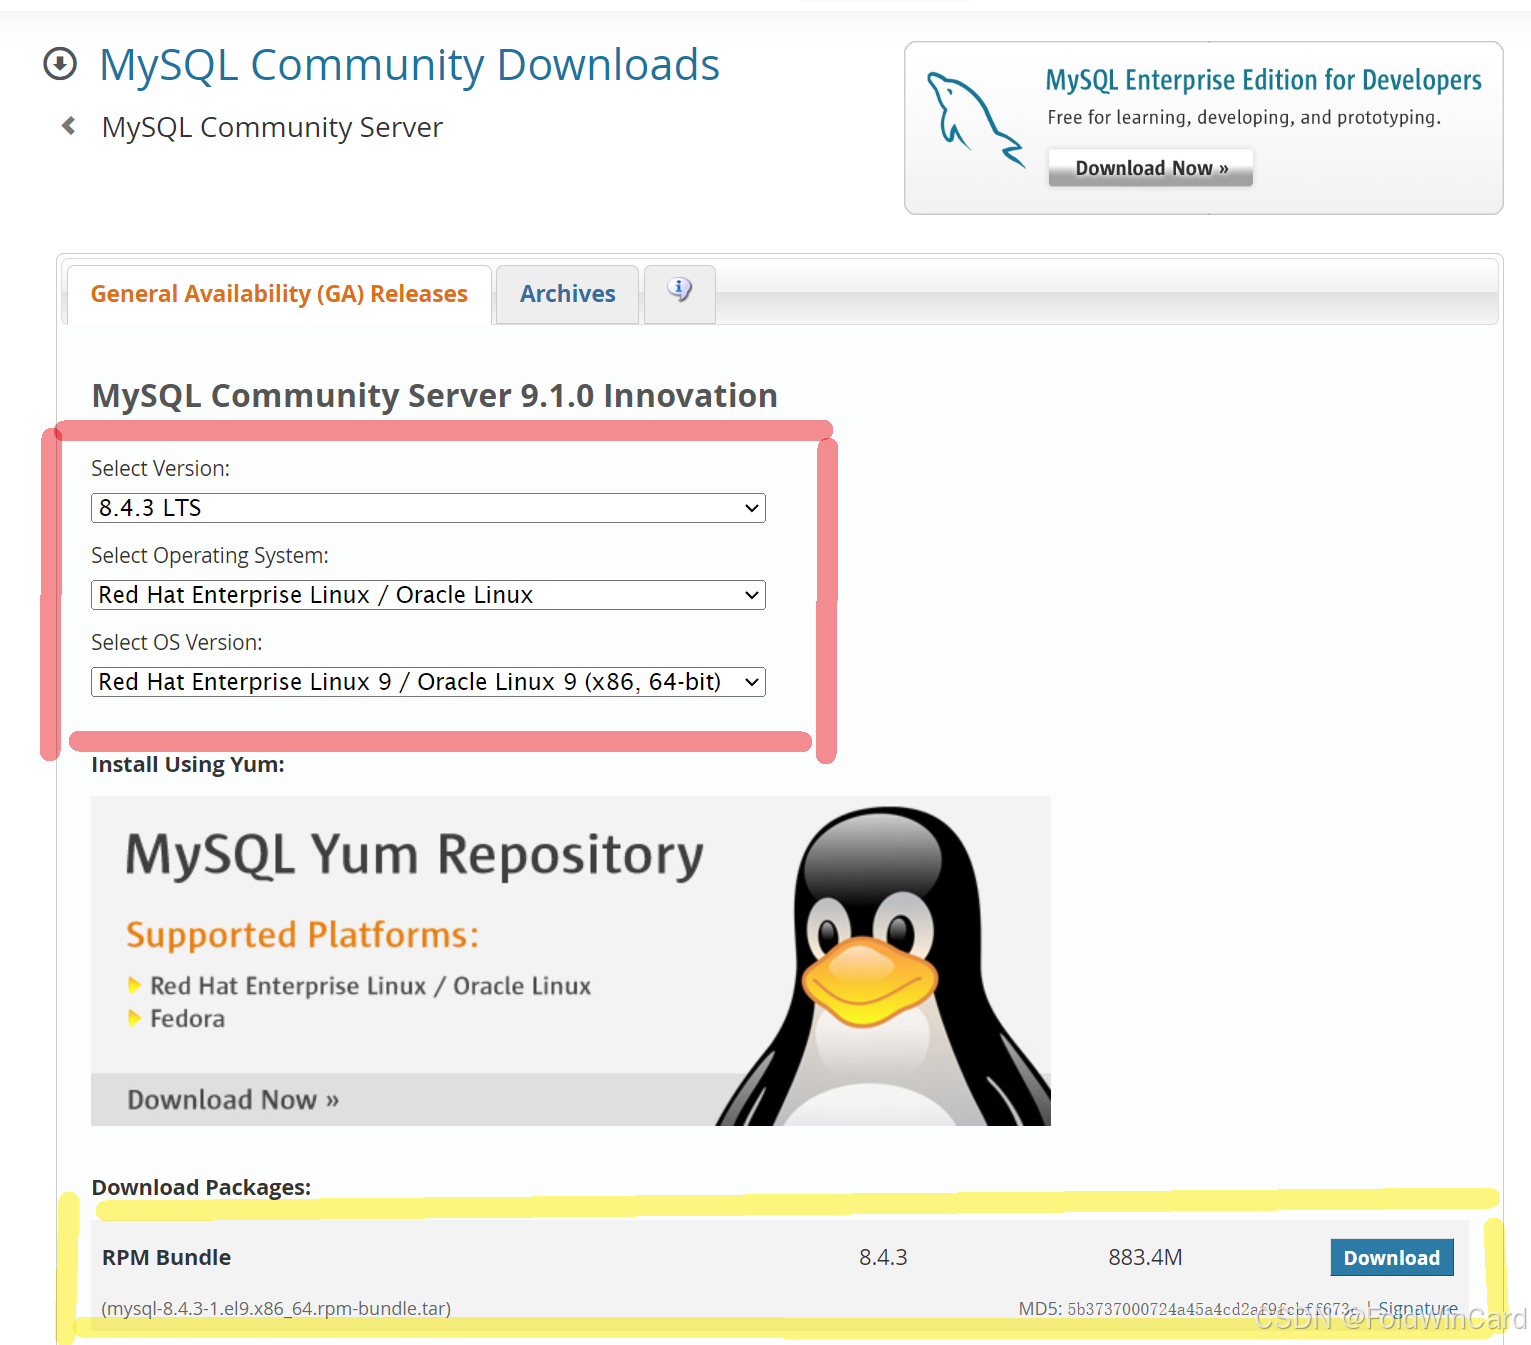Viewport: 1531px width, 1345px height.
Task: Click file name mysql-8.4.3-1.el9.x86_64.rpm-bundle.tar
Action: 276,1308
